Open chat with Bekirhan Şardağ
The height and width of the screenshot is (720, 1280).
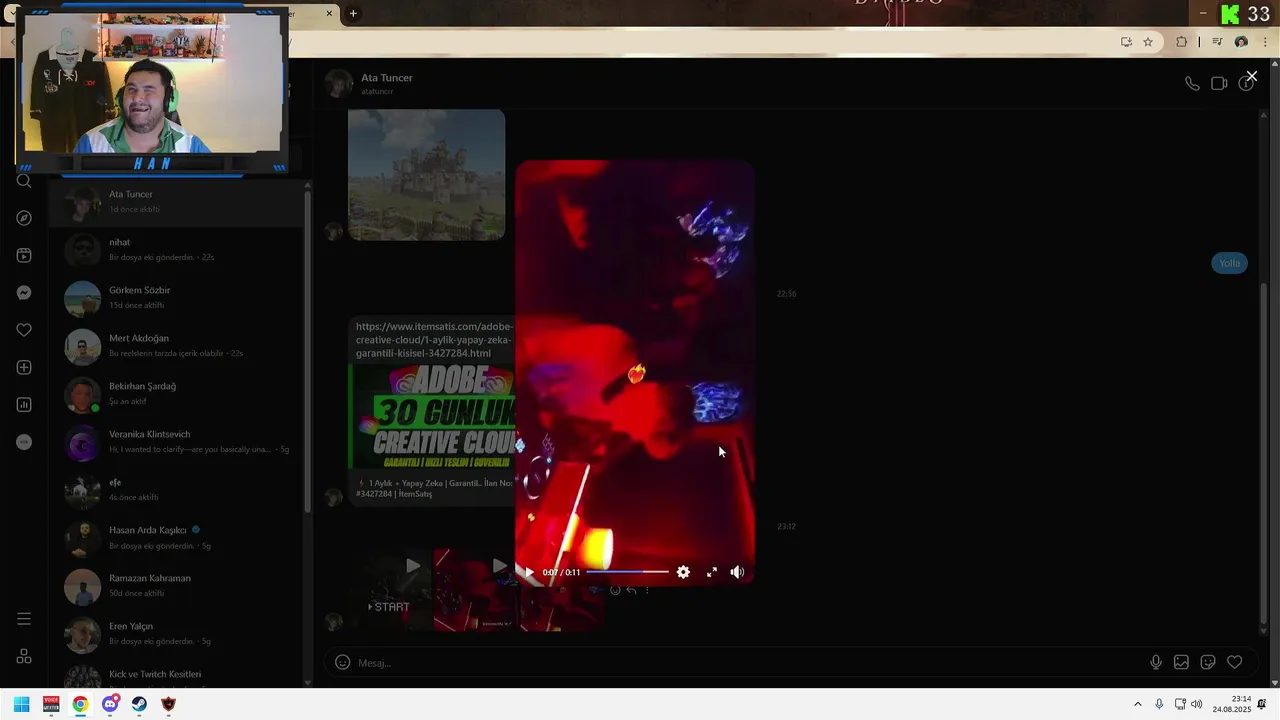coord(178,394)
